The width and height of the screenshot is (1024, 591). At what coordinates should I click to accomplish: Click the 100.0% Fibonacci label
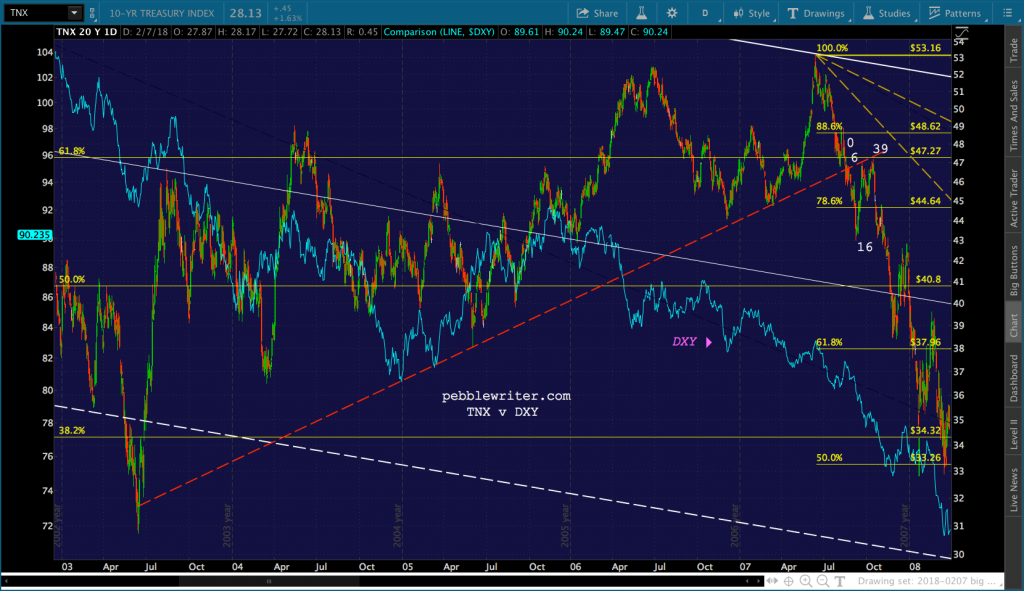[832, 48]
